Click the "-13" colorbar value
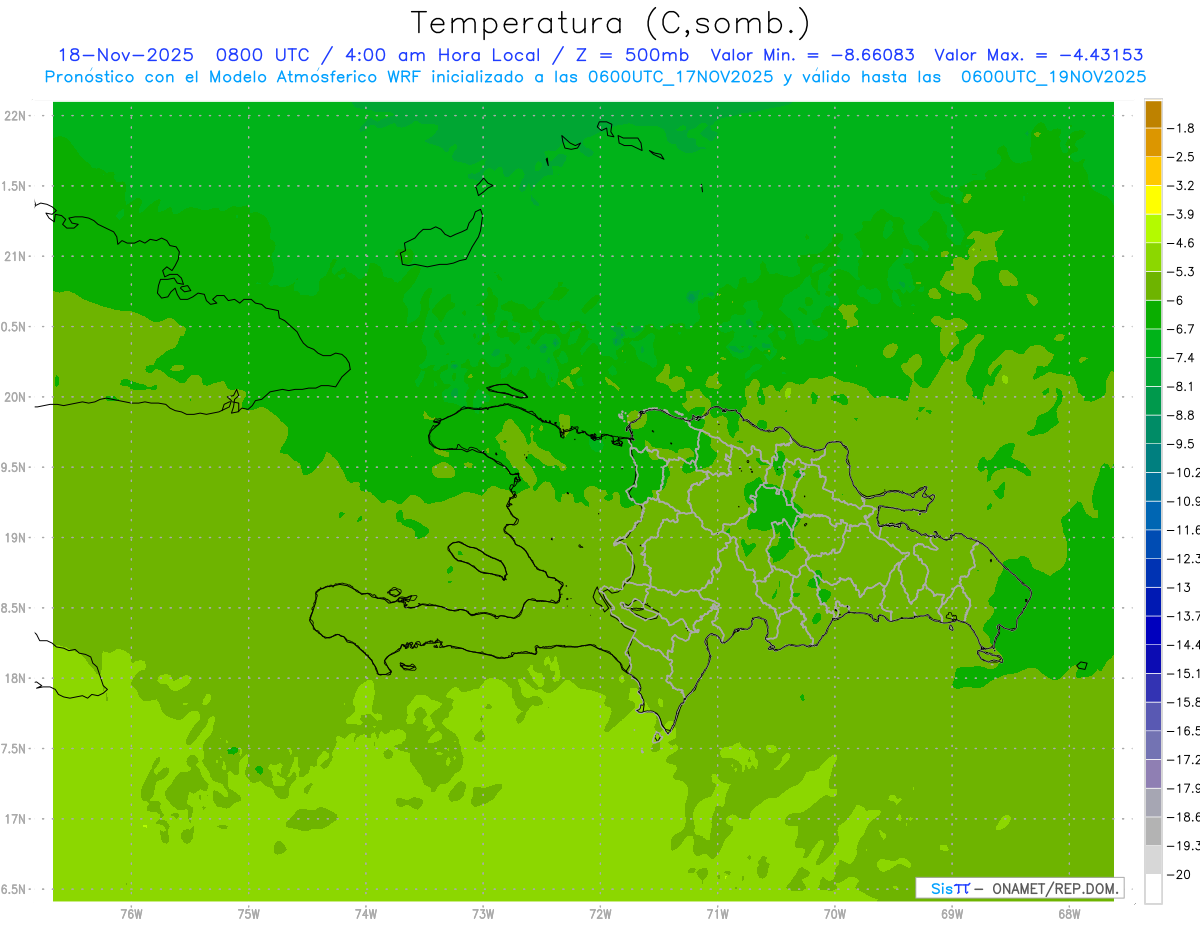 coord(1180,587)
